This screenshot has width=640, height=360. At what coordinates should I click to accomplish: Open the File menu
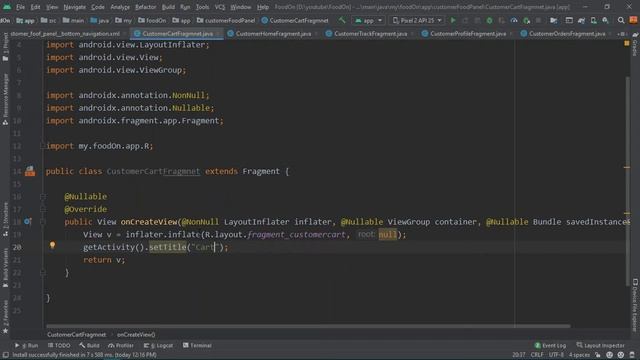(x=20, y=7)
